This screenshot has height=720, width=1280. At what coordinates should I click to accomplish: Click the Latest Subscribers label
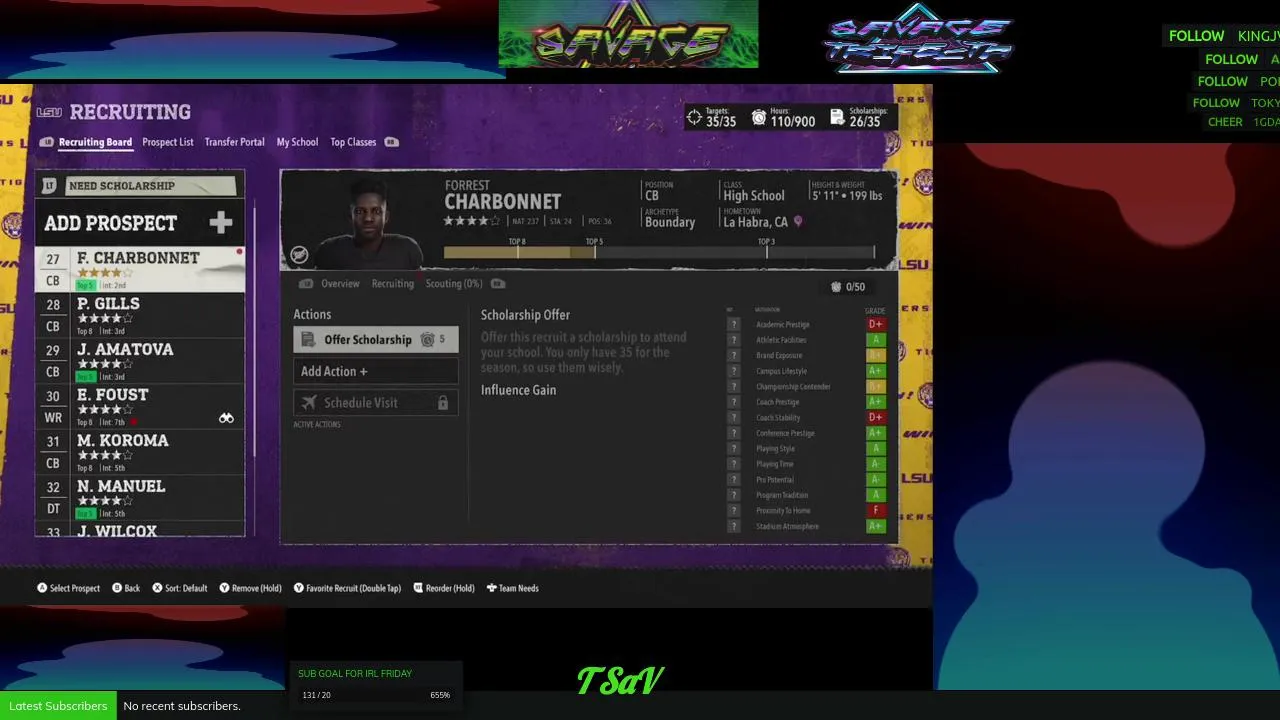(x=58, y=706)
